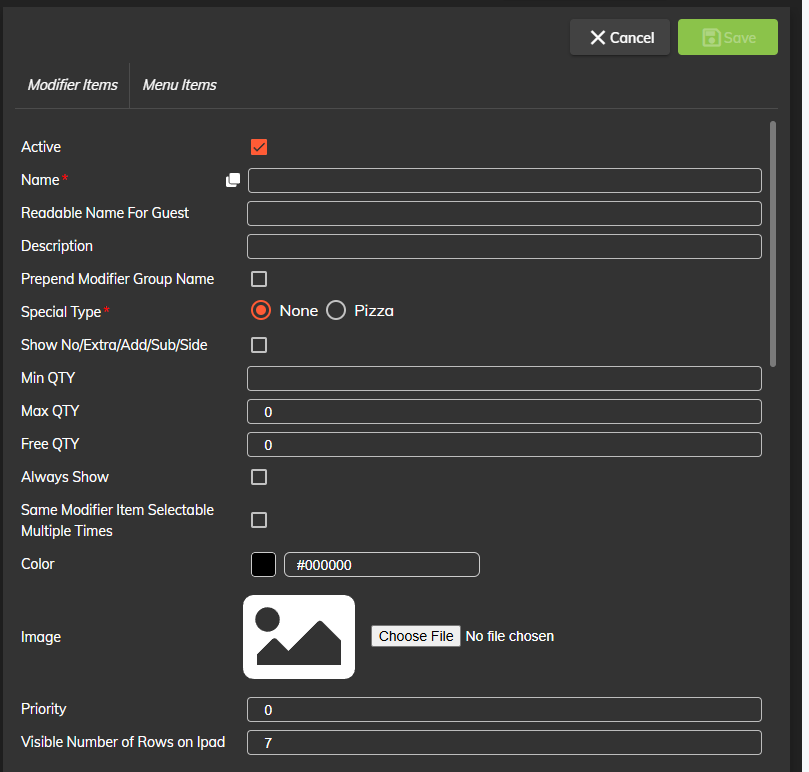Screen dimensions: 809x772
Task: Enable Same Modifier Item Selectable Multiple Times
Action: [x=259, y=520]
